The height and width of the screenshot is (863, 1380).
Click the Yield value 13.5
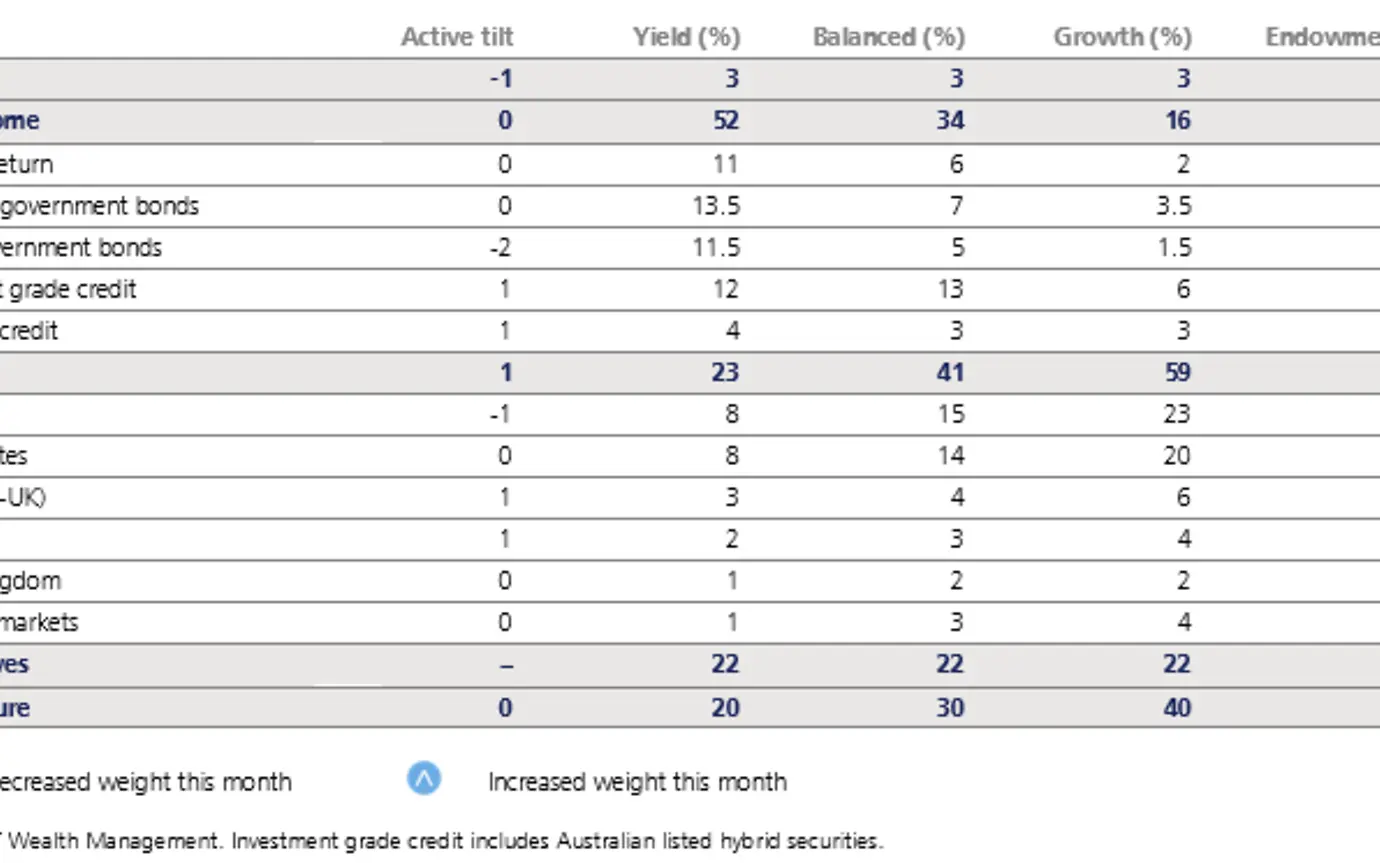(716, 206)
